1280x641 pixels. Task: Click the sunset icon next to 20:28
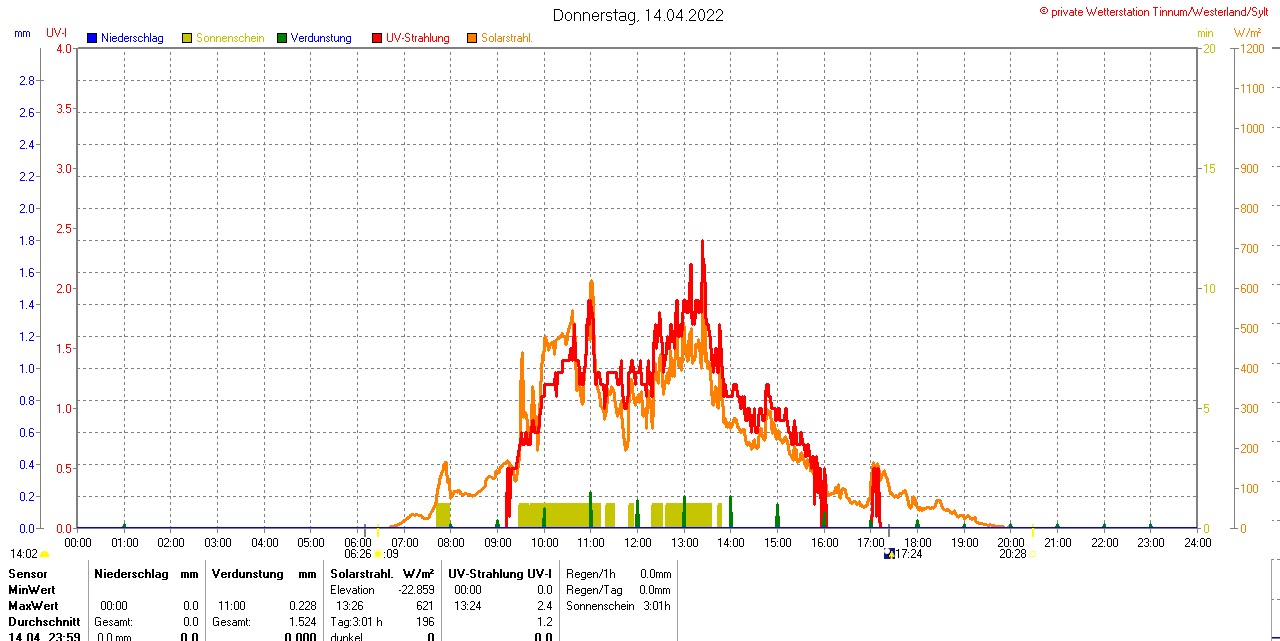pos(1031,554)
